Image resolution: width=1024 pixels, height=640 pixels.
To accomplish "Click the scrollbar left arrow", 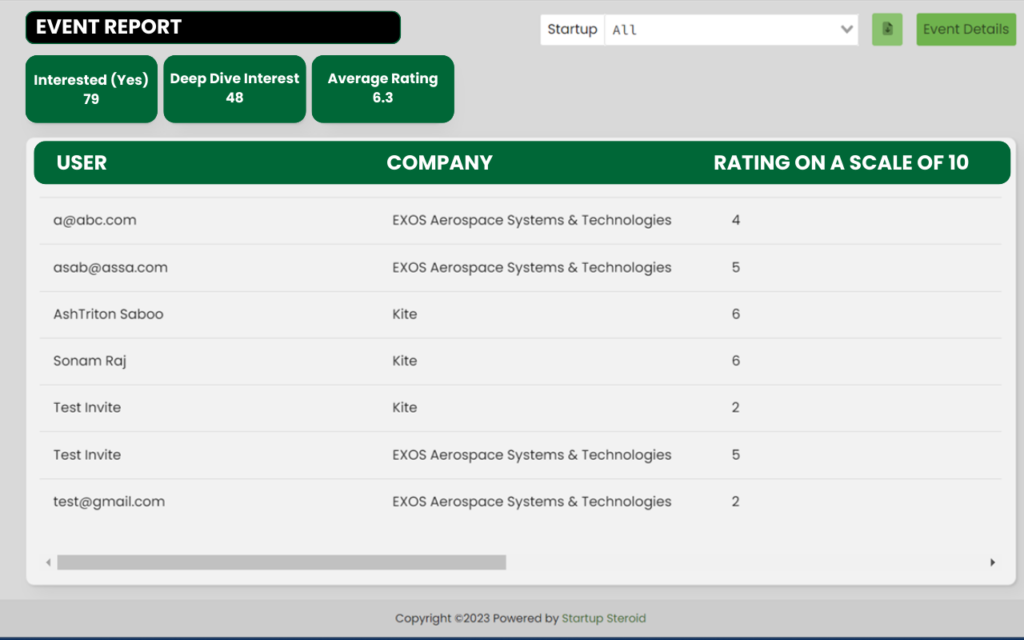I will [48, 562].
